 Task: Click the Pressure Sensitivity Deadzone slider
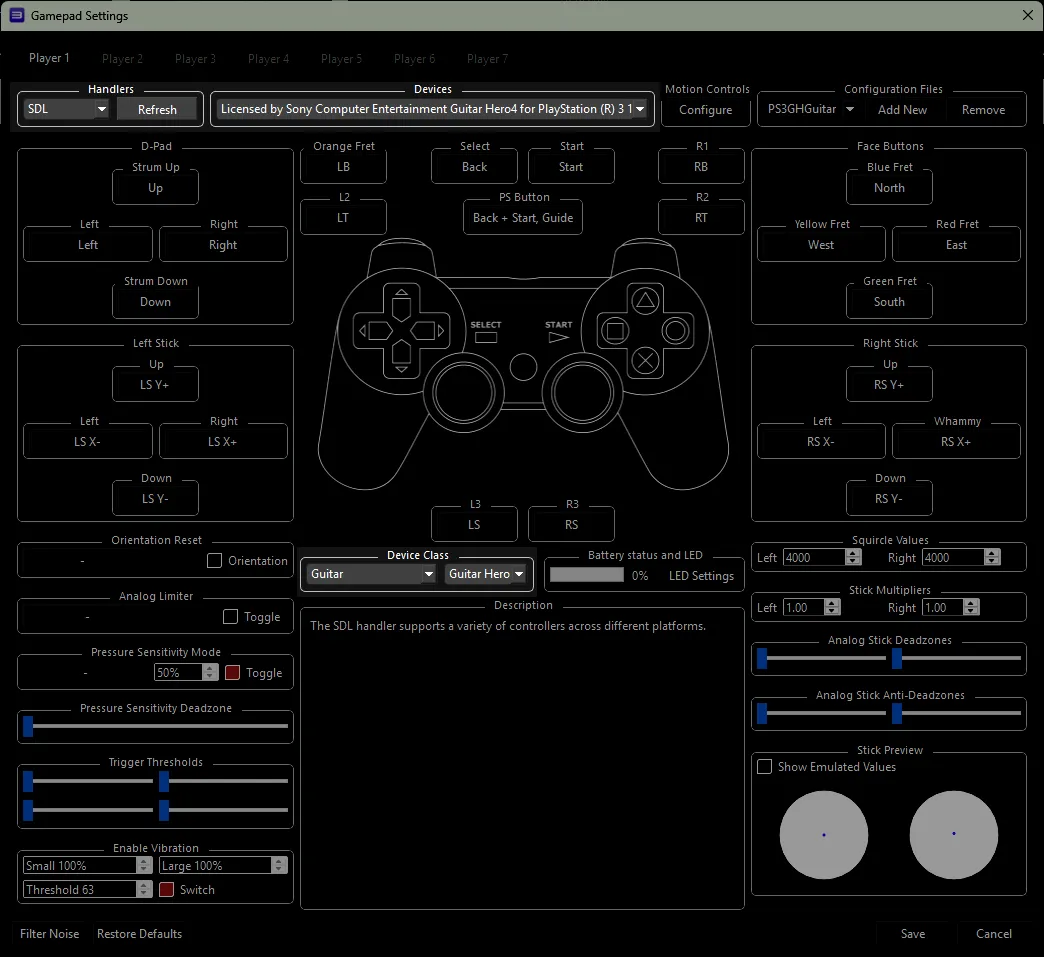pos(156,726)
